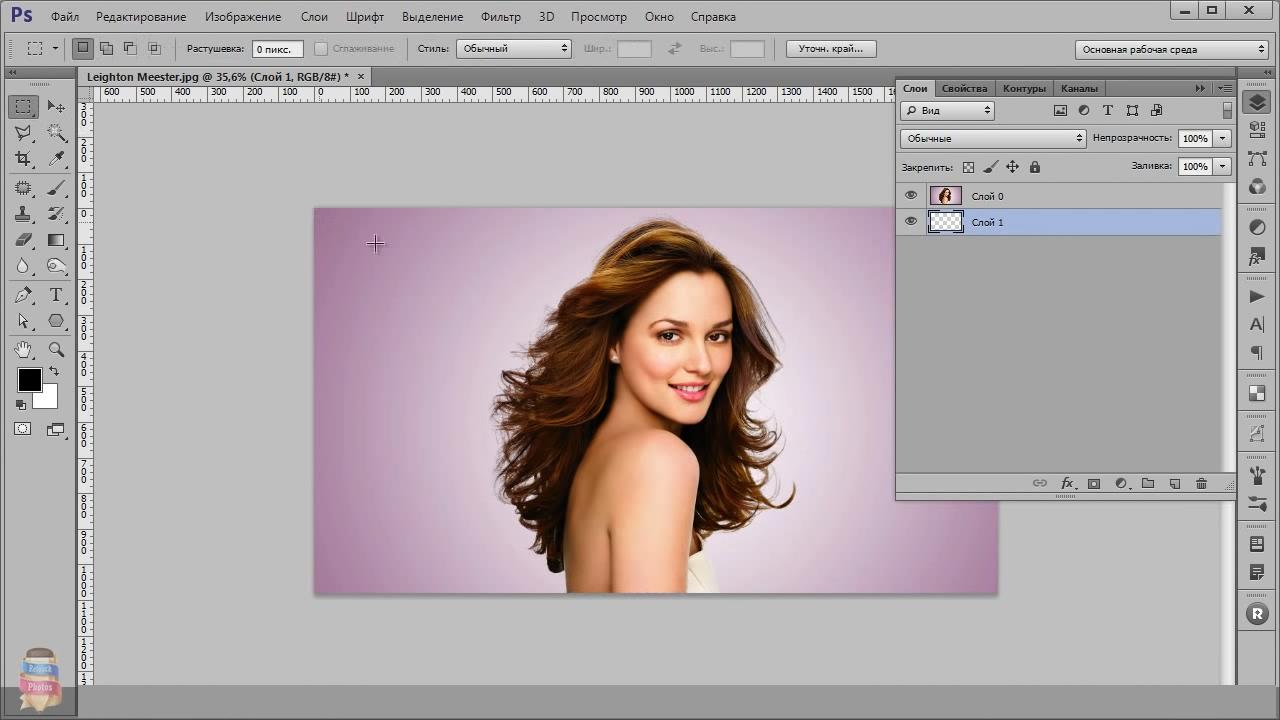The width and height of the screenshot is (1280, 720).
Task: Add a layer style via fx icon
Action: click(x=1067, y=484)
